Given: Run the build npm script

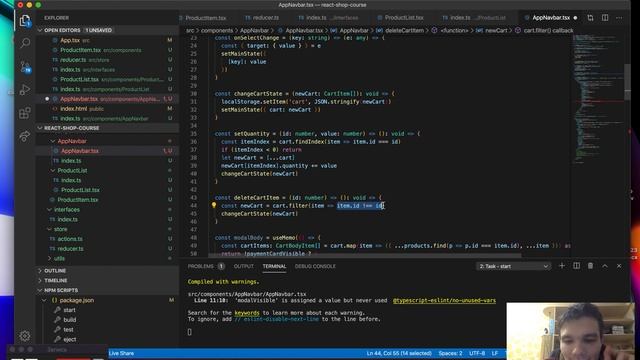Looking at the screenshot, I should tap(69, 320).
